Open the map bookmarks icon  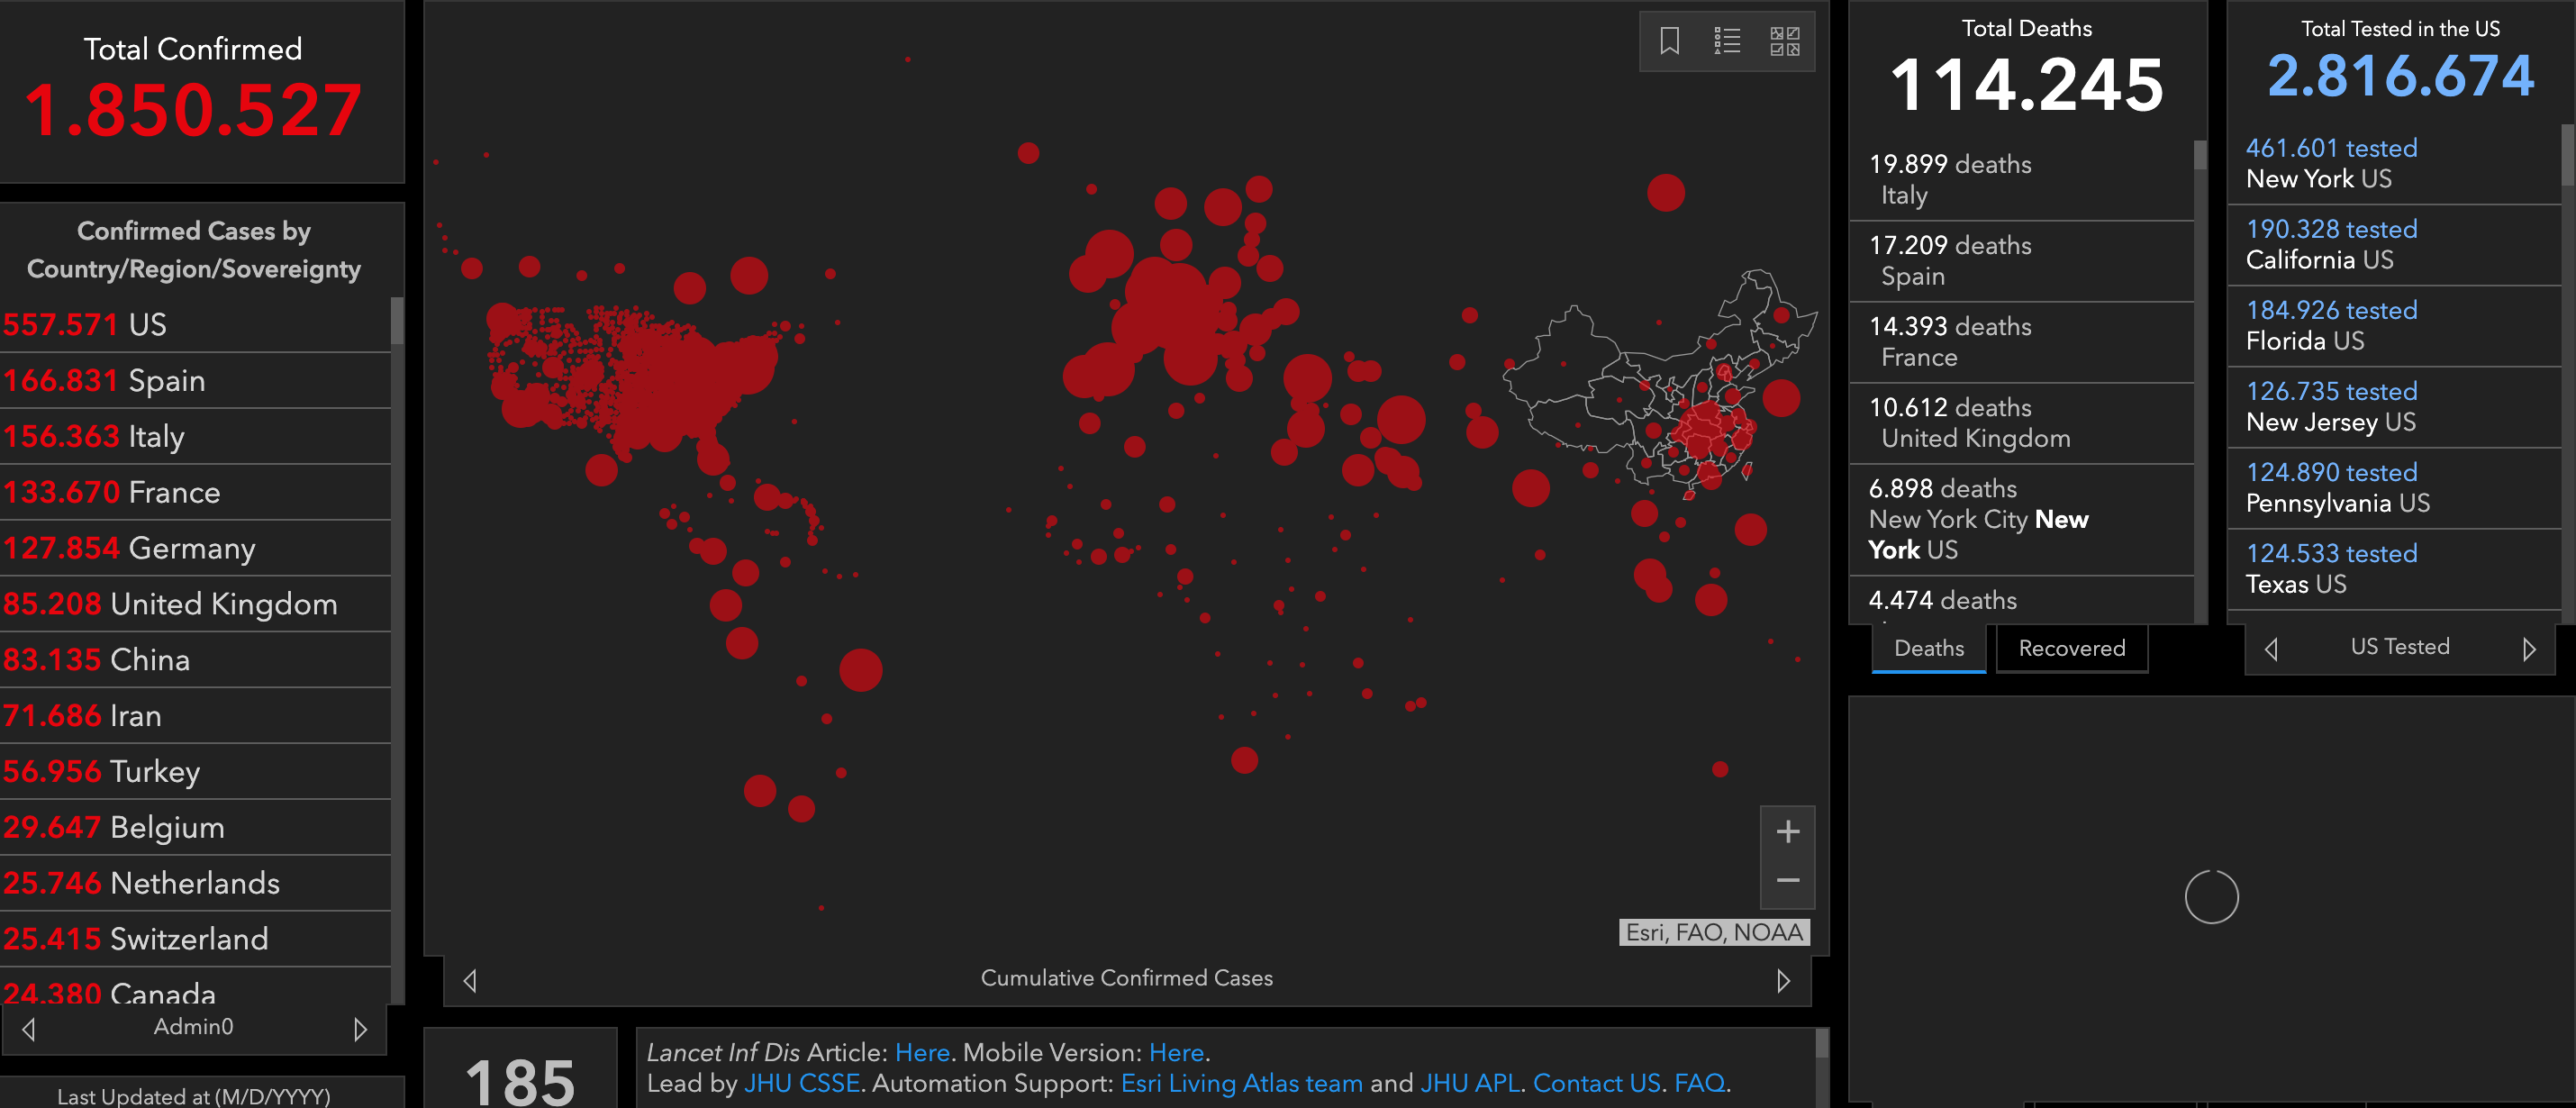pyautogui.click(x=1669, y=41)
